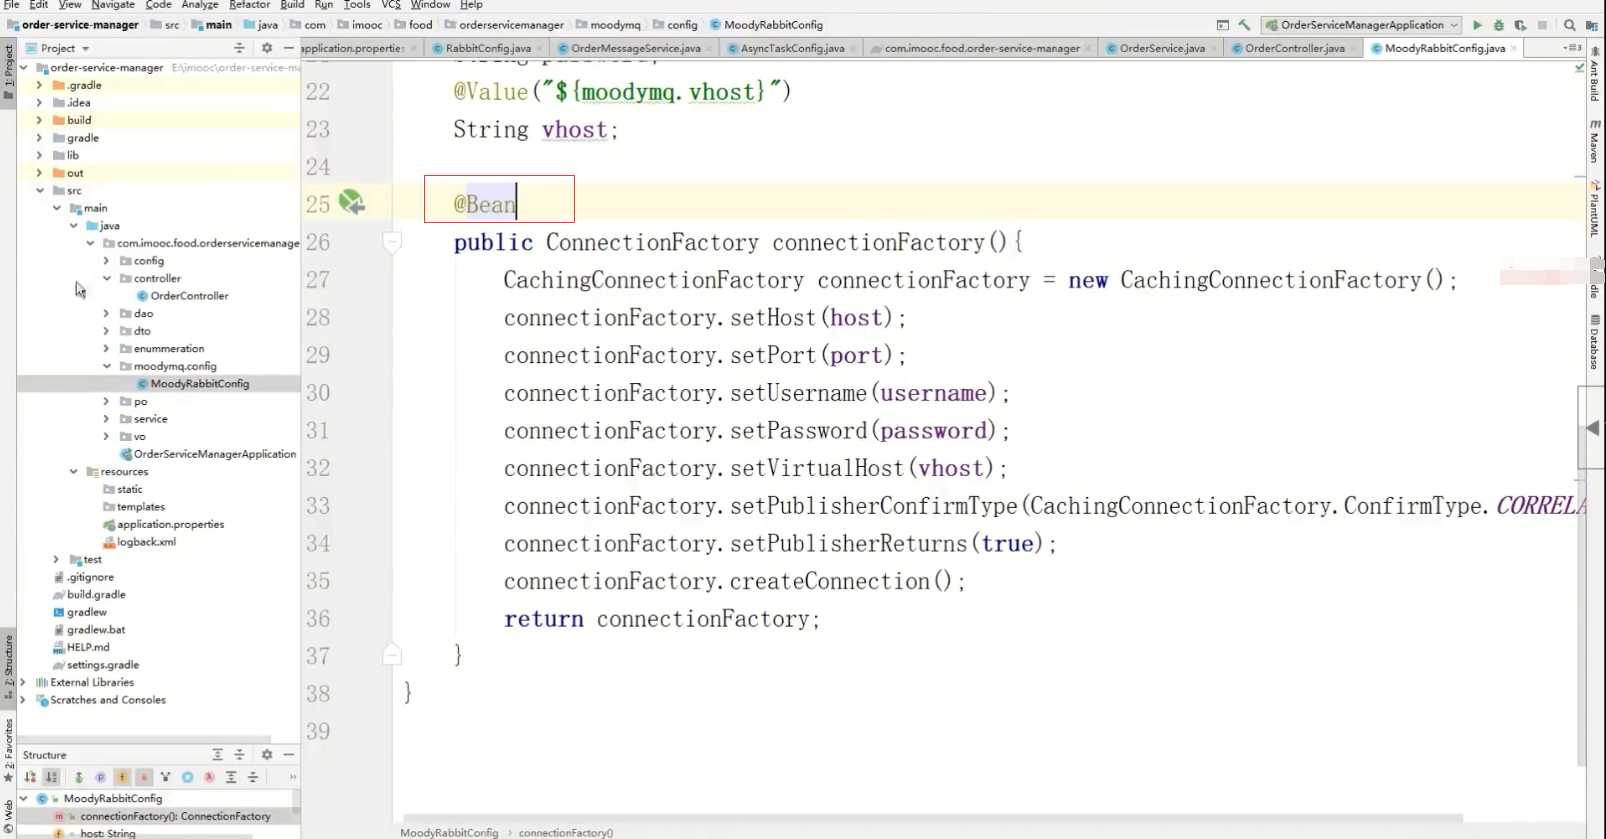Open the Analyze menu
Screen dimensions: 1606x839
tap(199, 5)
